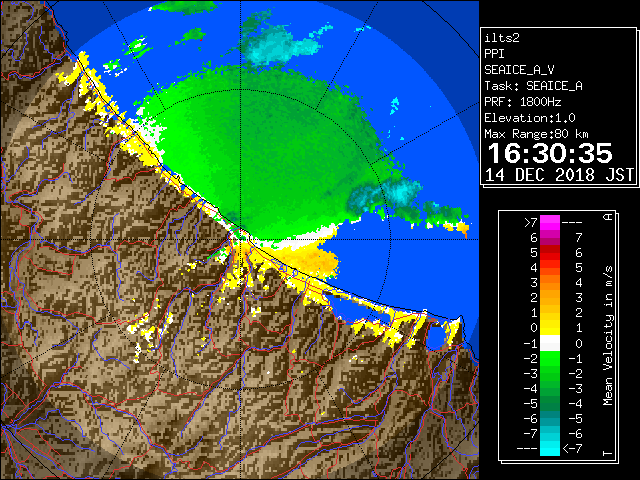
Task: Pick the cyan swatch of the color bar
Action: click(x=550, y=448)
